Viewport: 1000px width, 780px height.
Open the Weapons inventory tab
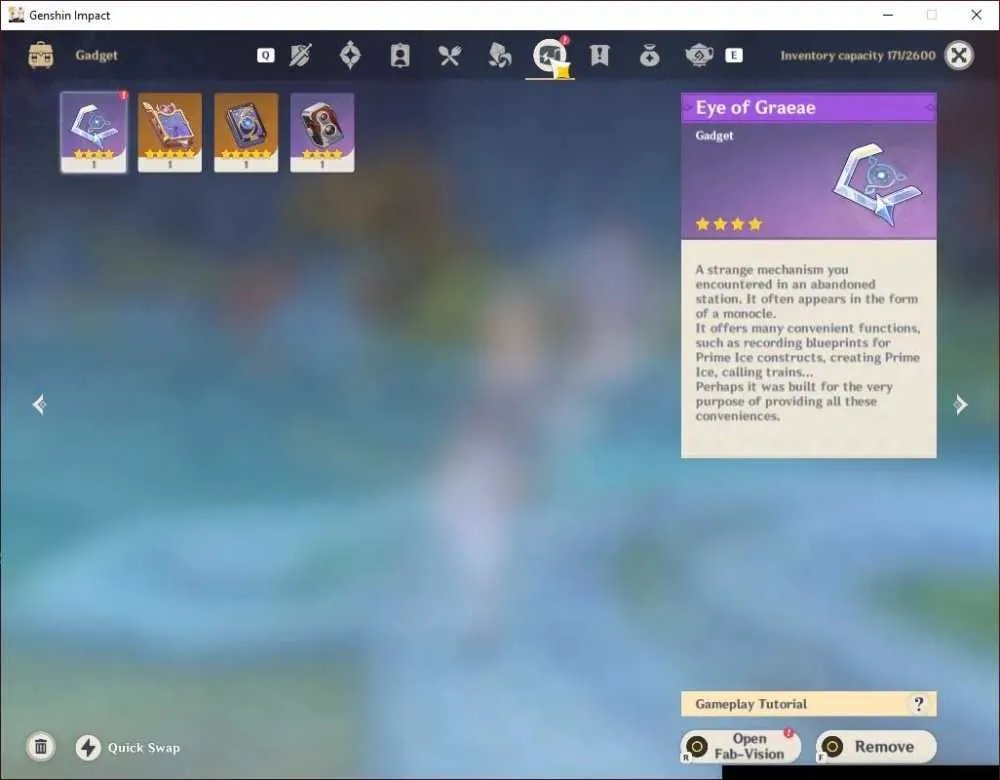pyautogui.click(x=300, y=55)
